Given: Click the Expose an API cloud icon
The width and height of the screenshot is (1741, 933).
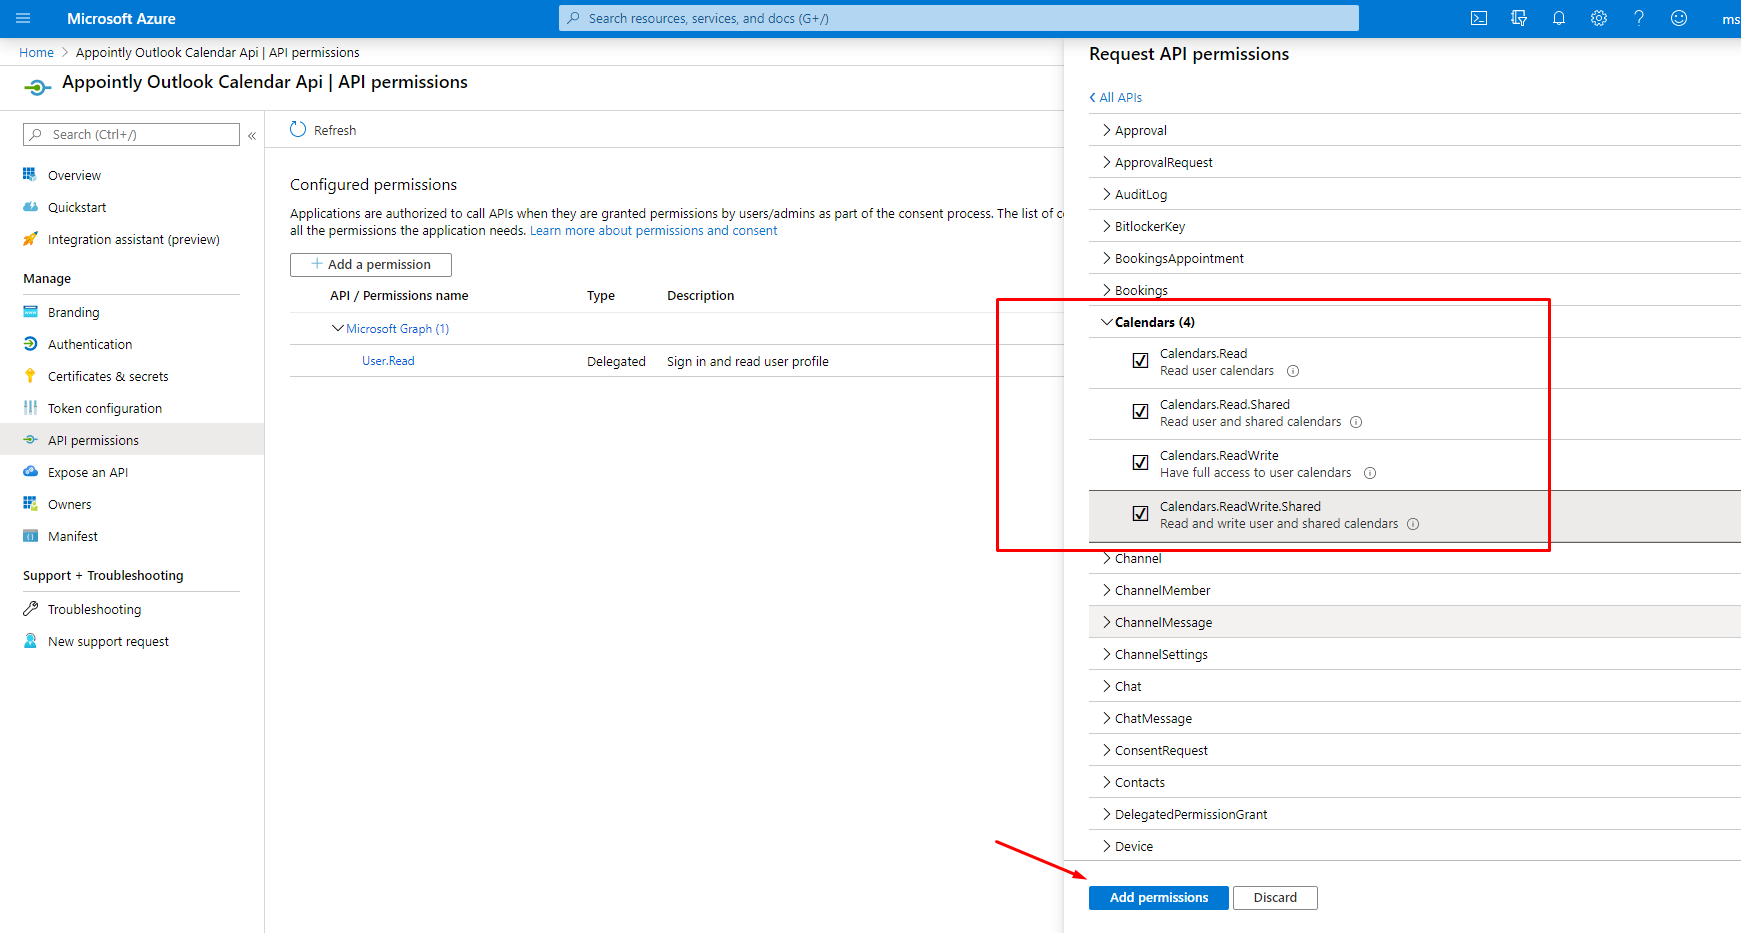Looking at the screenshot, I should [30, 471].
